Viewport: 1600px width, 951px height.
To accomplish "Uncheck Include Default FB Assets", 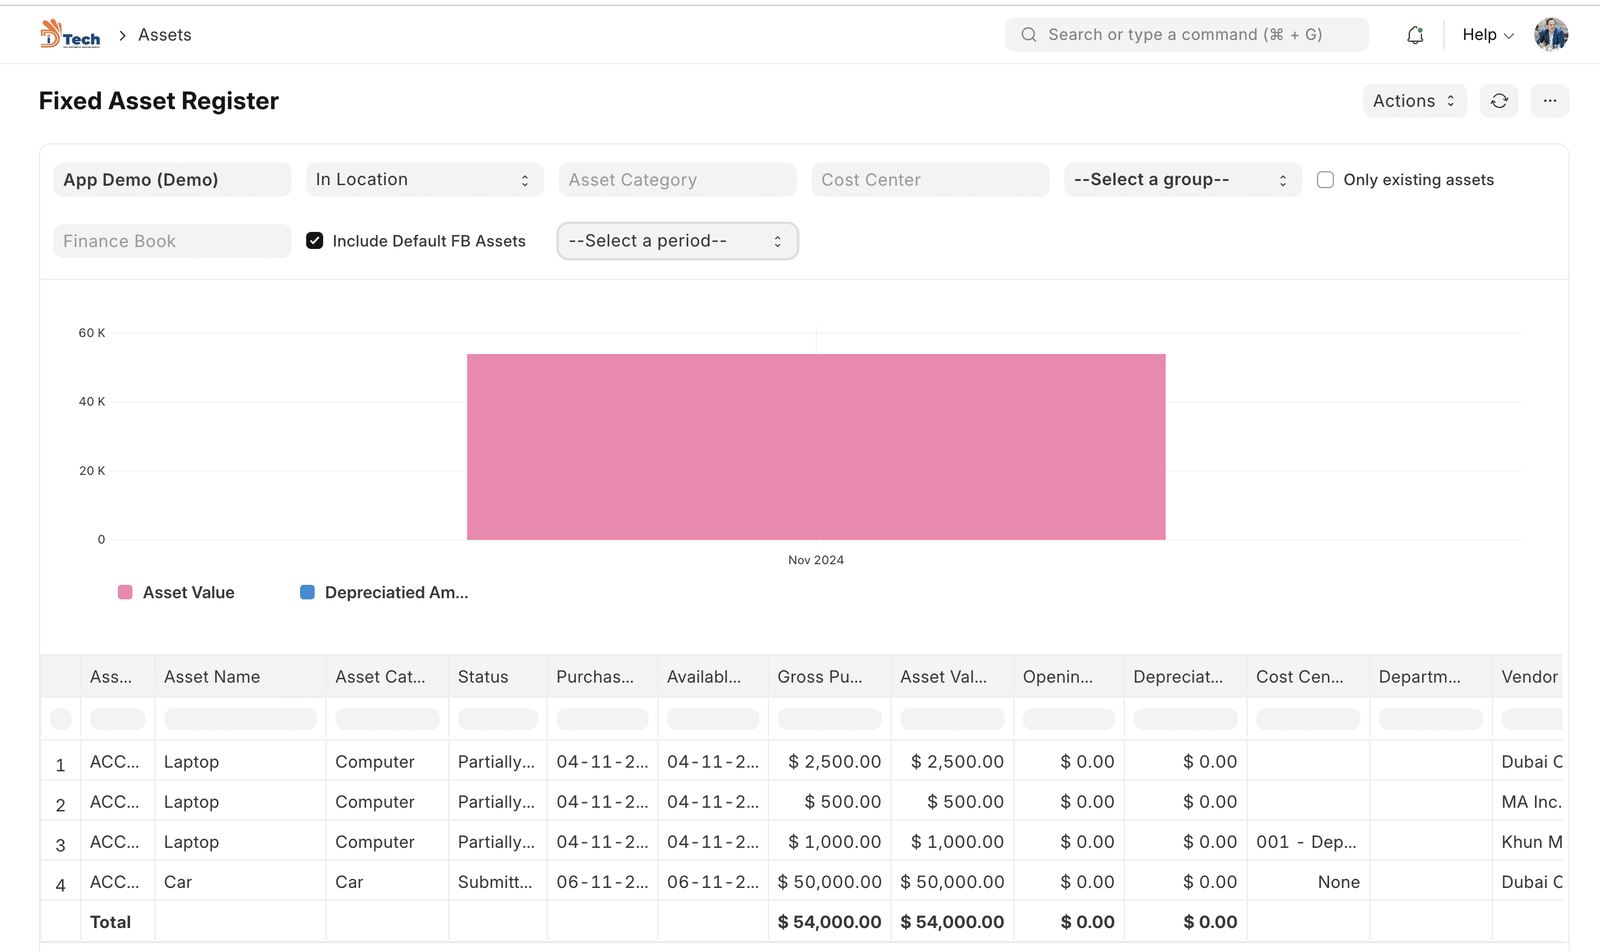I will click(315, 241).
